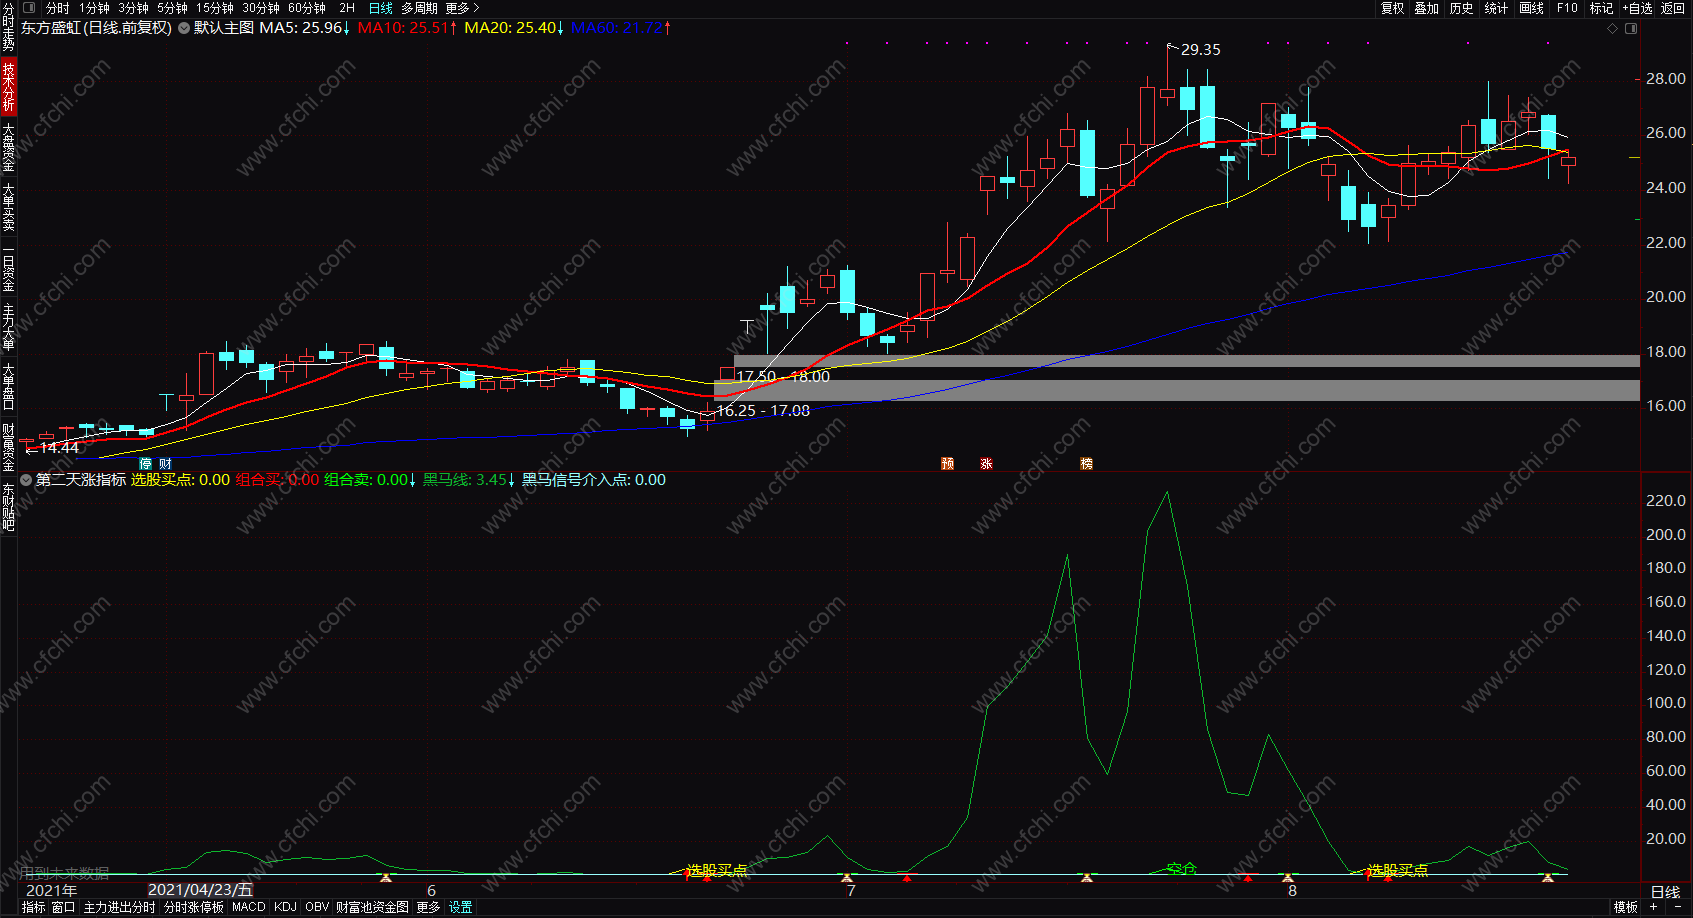Select the 5分钟 period
Screen dimensions: 1693x918
tap(172, 8)
